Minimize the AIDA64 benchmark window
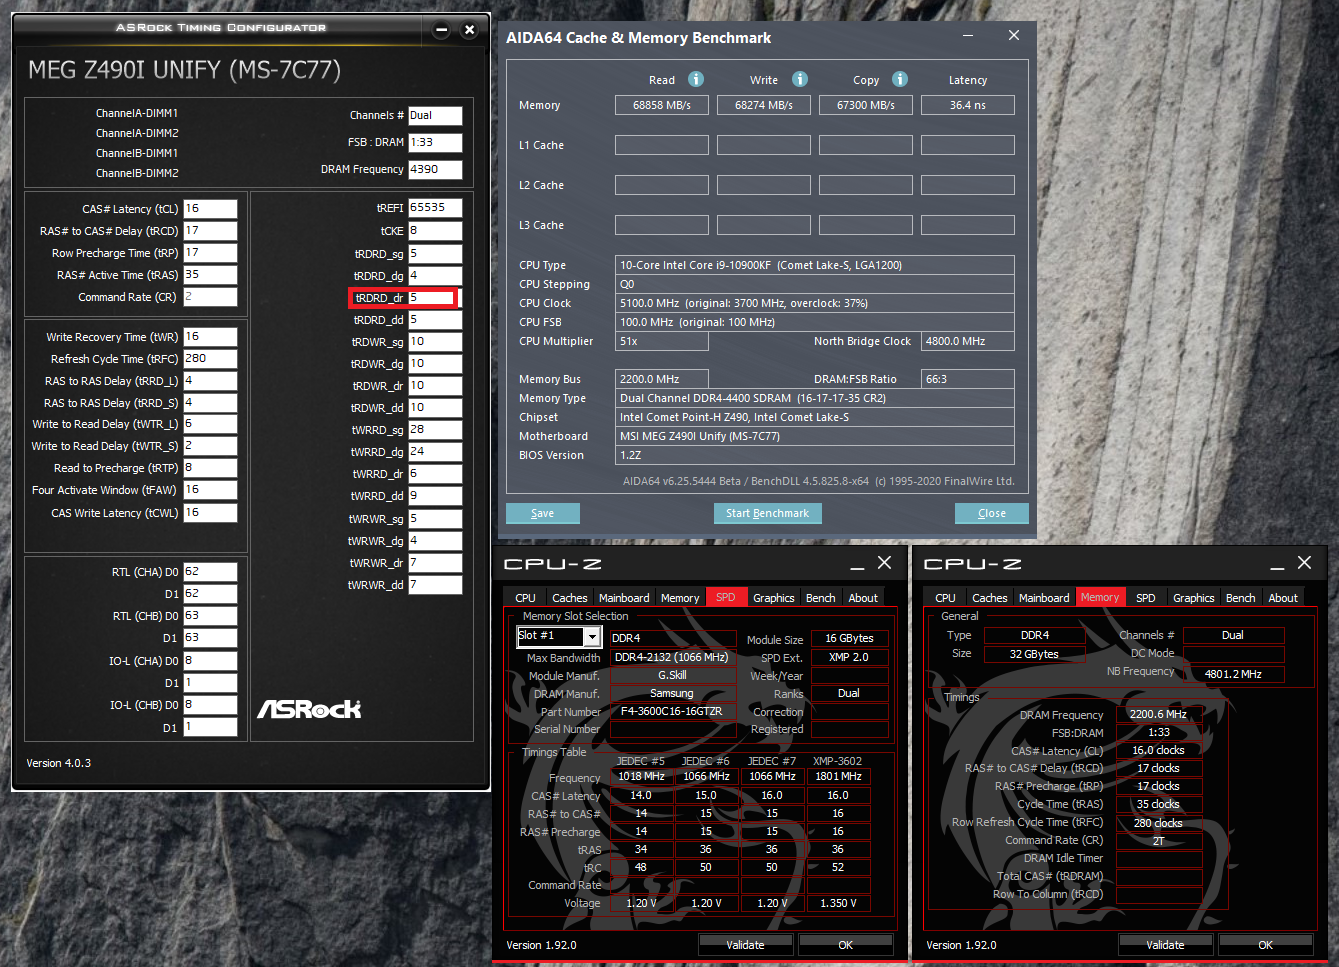Screen dimensions: 1339x967 tap(968, 36)
